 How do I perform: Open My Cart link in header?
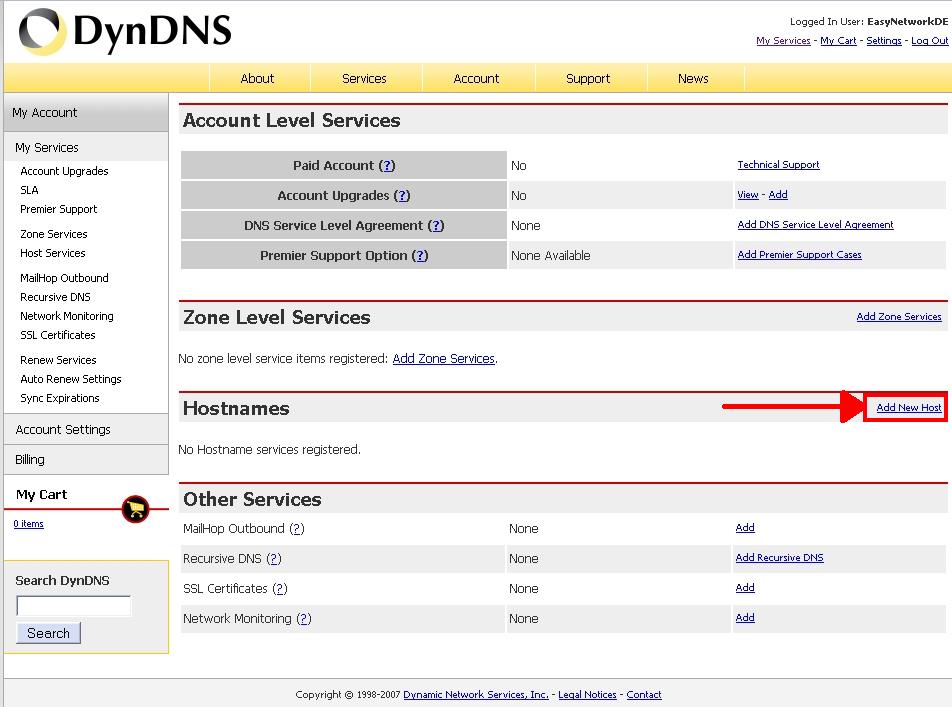click(x=838, y=41)
